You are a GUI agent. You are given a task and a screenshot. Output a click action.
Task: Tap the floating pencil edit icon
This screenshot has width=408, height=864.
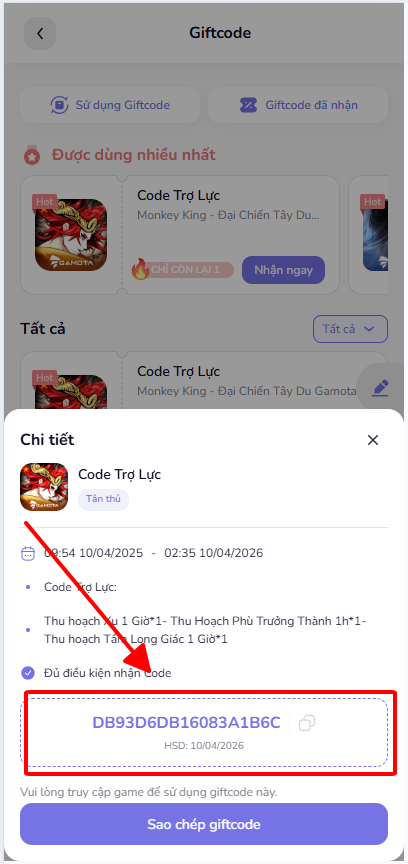point(380,388)
